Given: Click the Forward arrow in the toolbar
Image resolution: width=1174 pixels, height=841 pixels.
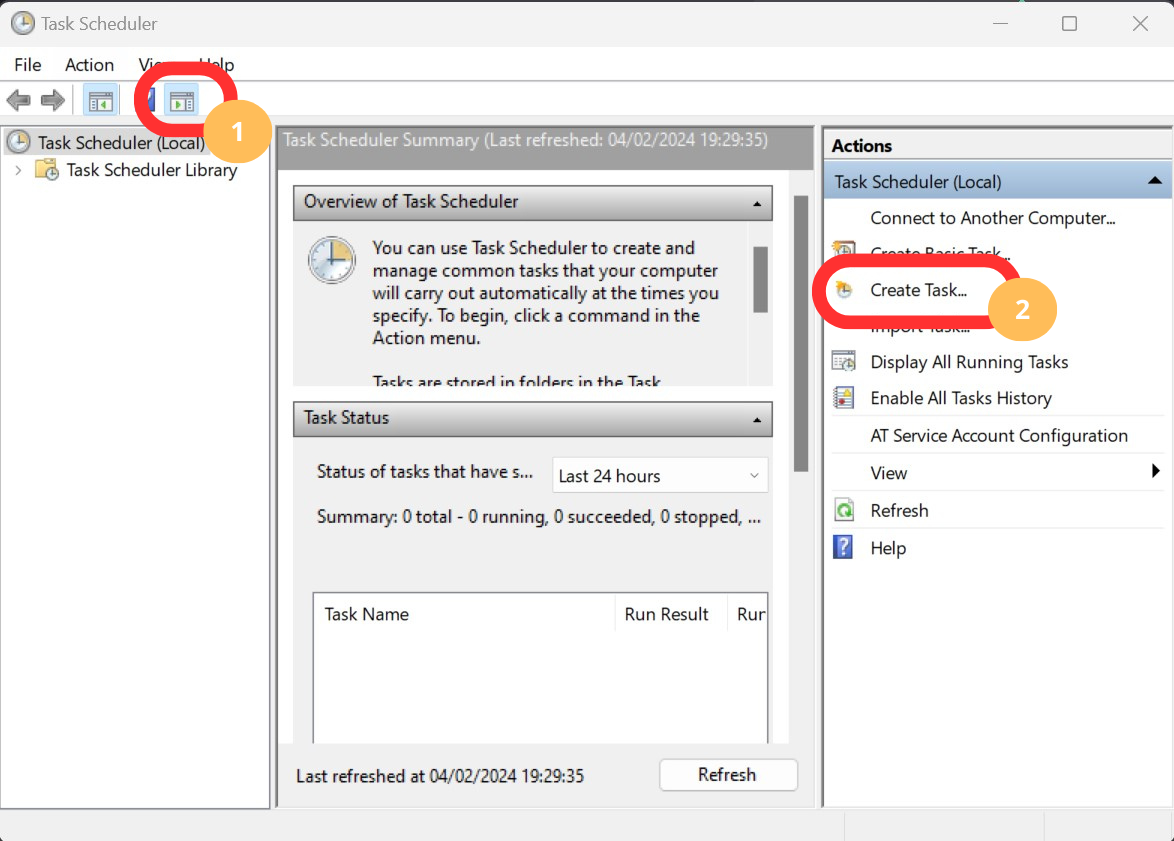Looking at the screenshot, I should coord(52,100).
